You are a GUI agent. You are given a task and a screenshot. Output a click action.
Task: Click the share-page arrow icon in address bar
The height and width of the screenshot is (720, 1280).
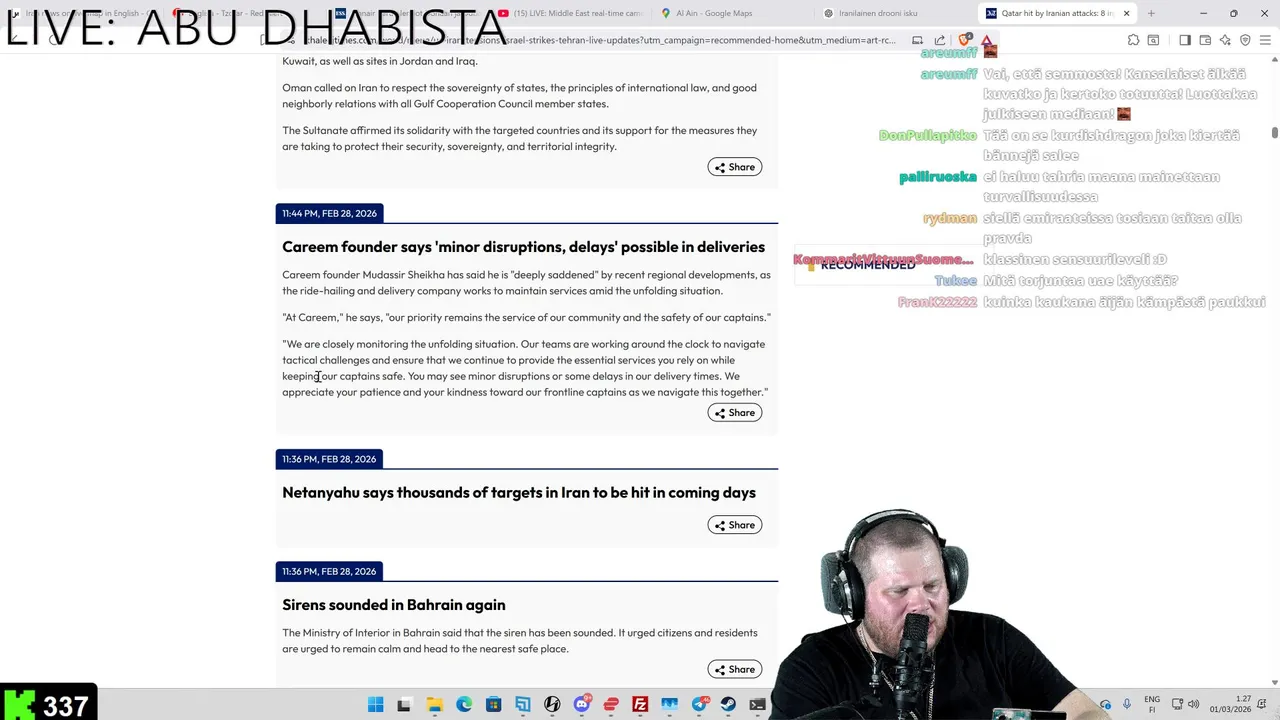[940, 40]
